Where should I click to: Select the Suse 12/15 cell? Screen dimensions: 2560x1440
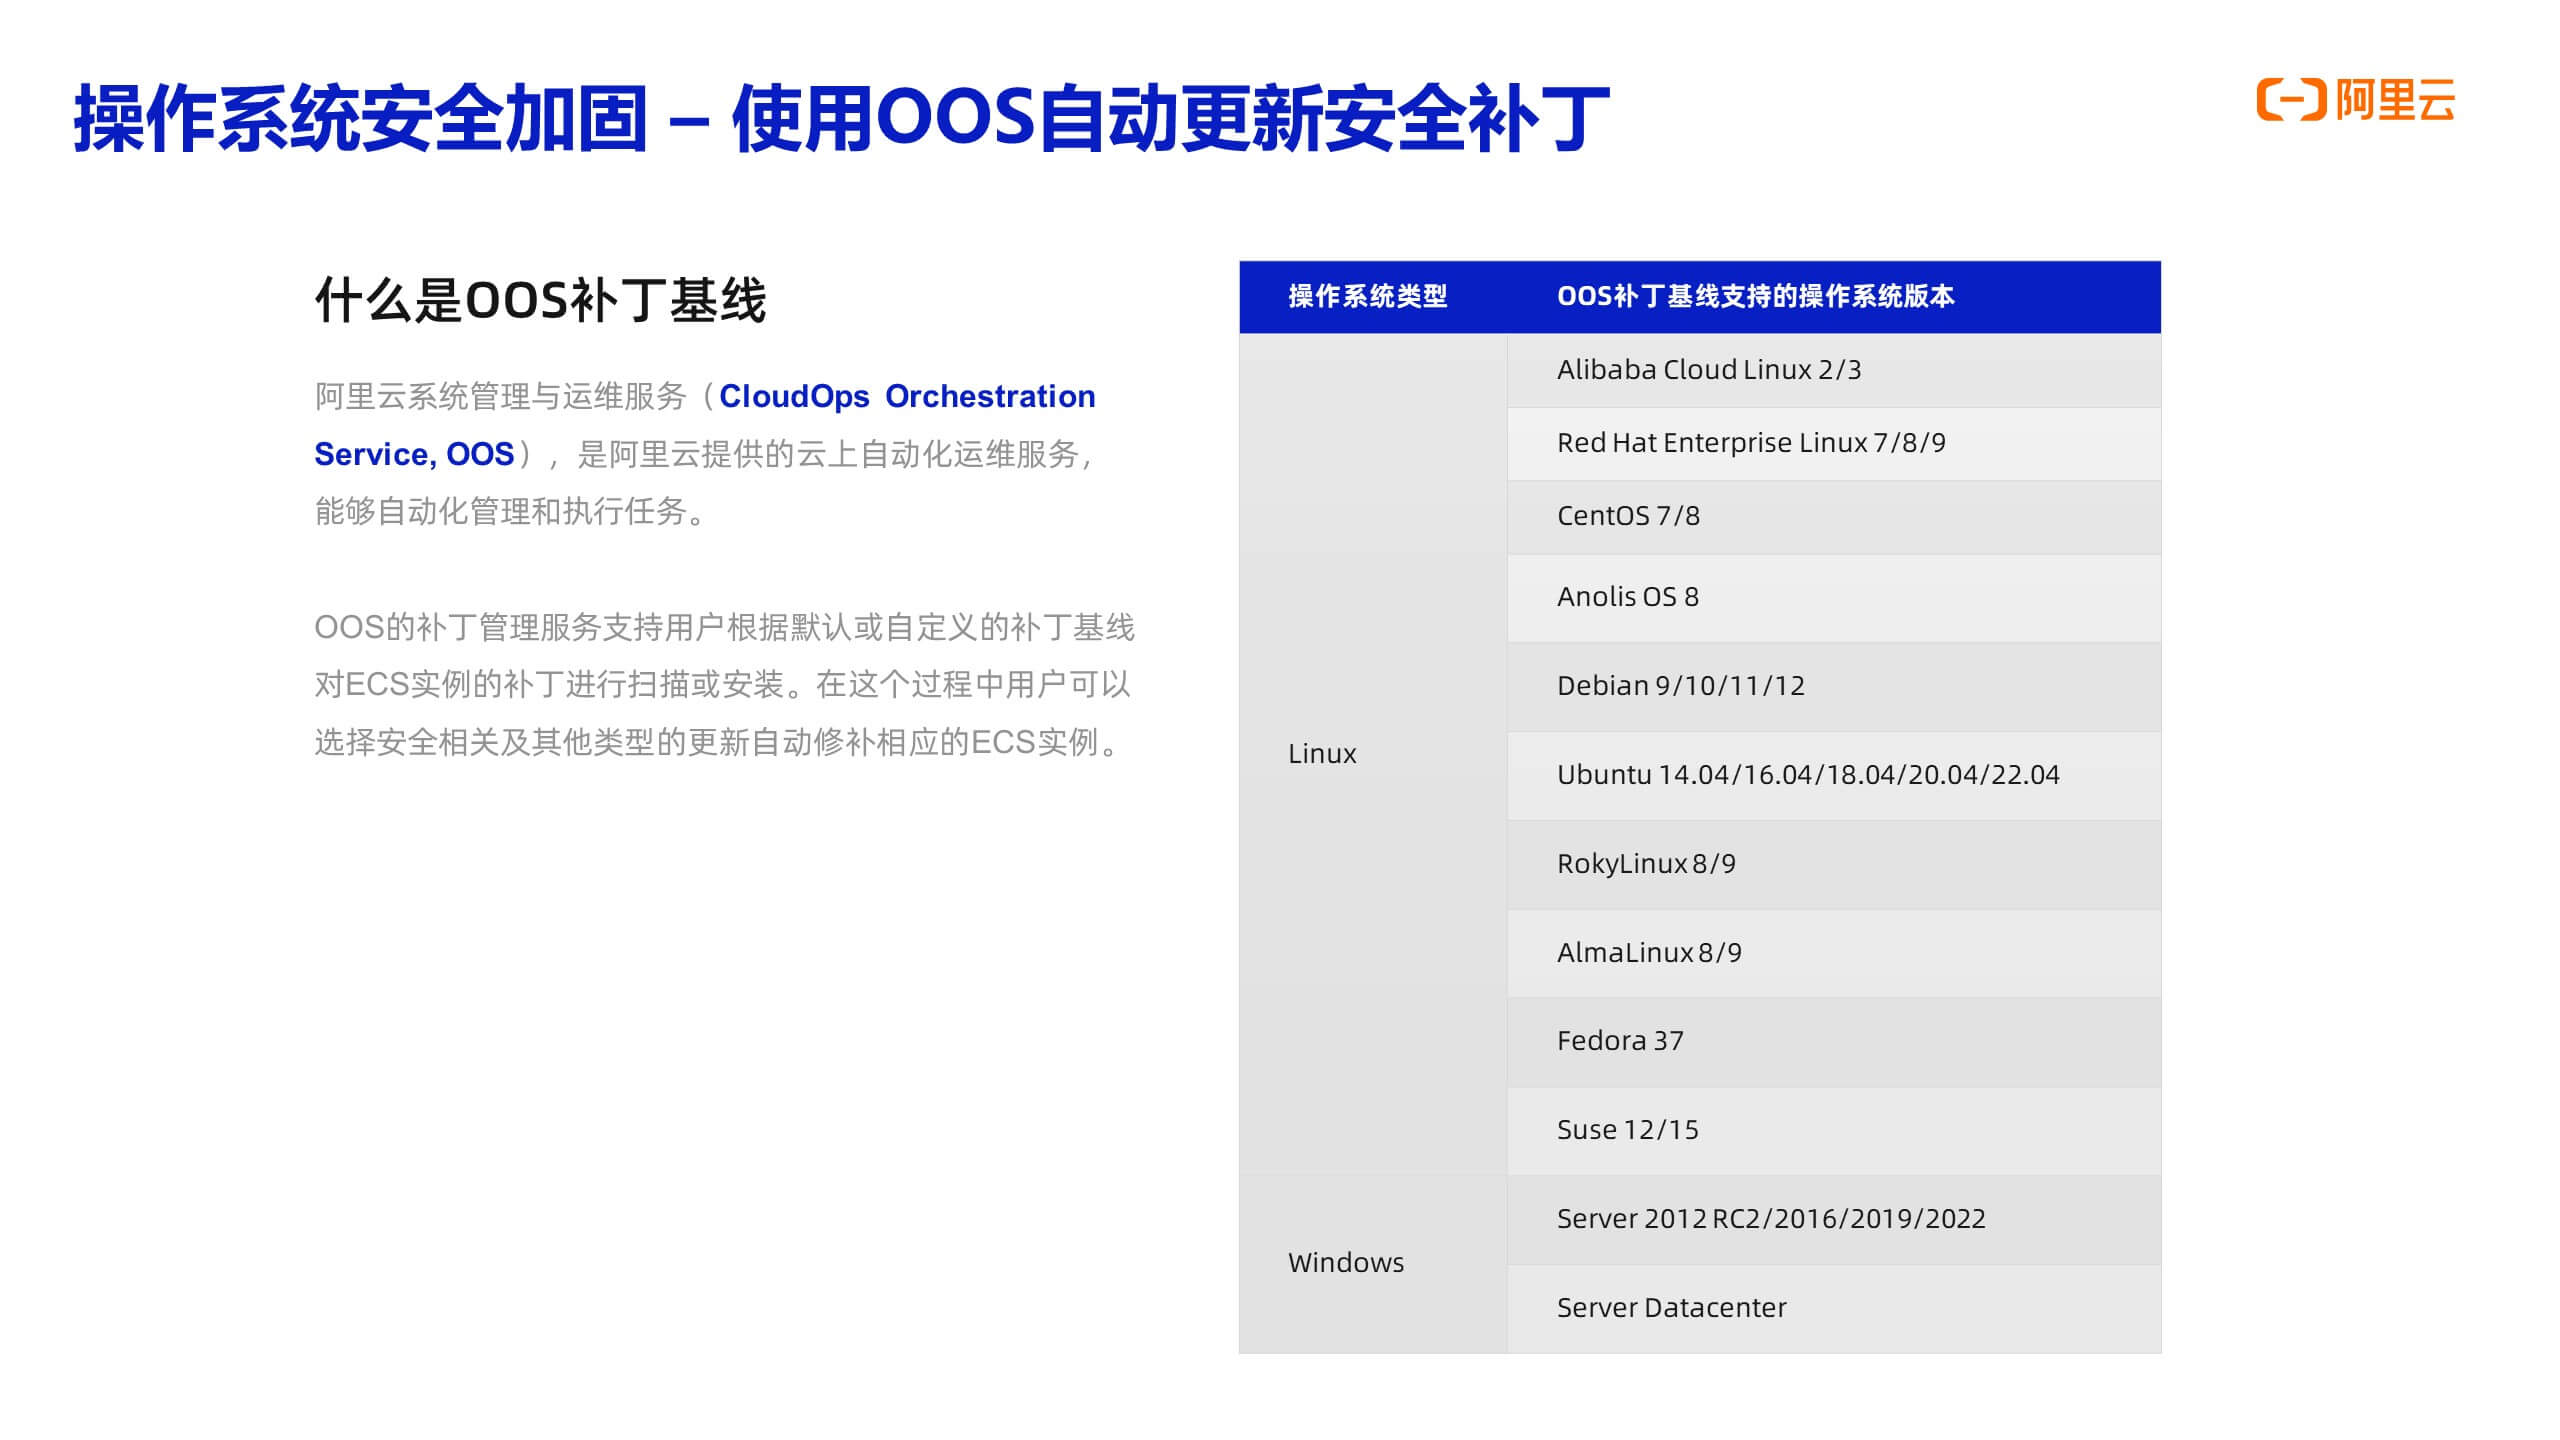(1834, 1131)
